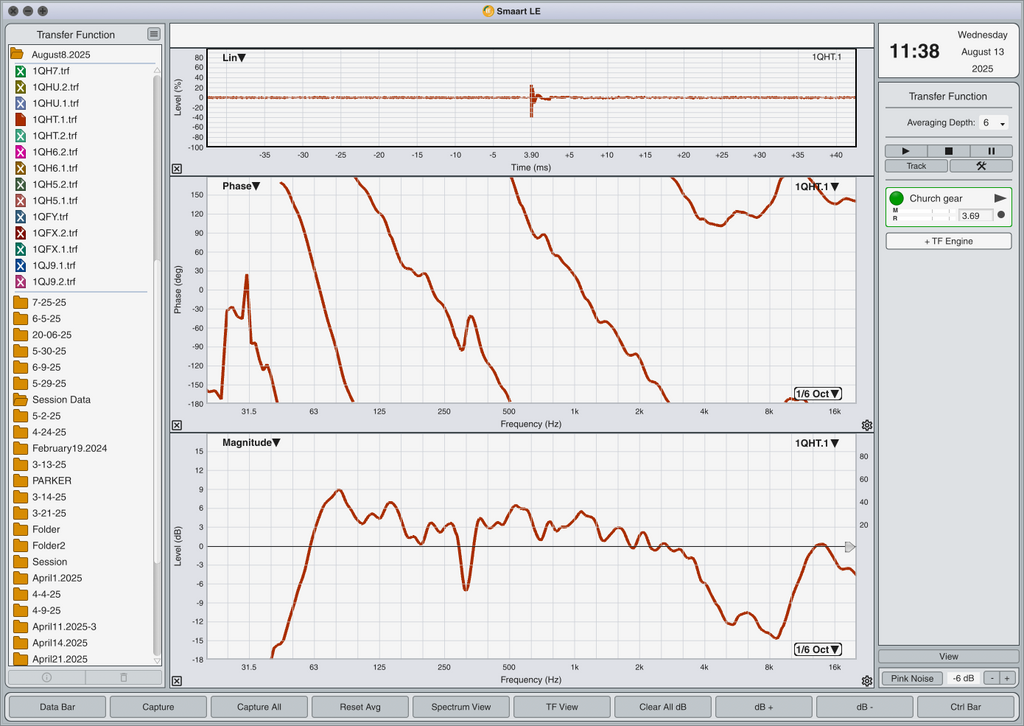Turn on Pink Noise generator

tap(910, 679)
